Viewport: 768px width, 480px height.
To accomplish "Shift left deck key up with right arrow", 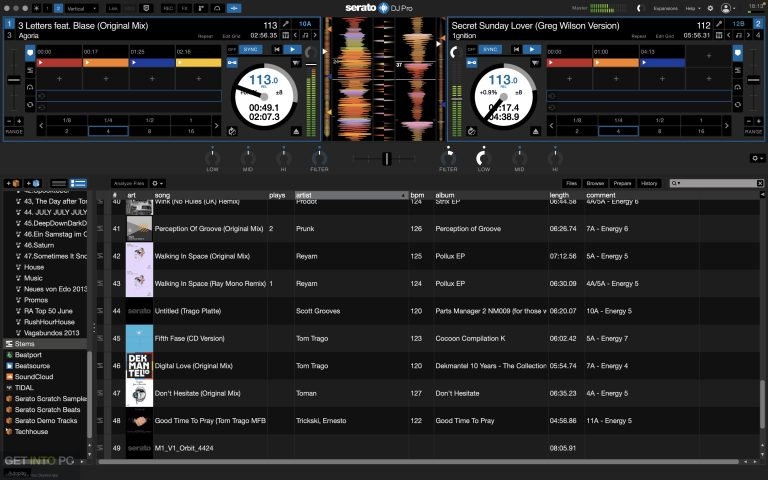I will pyautogui.click(x=315, y=35).
